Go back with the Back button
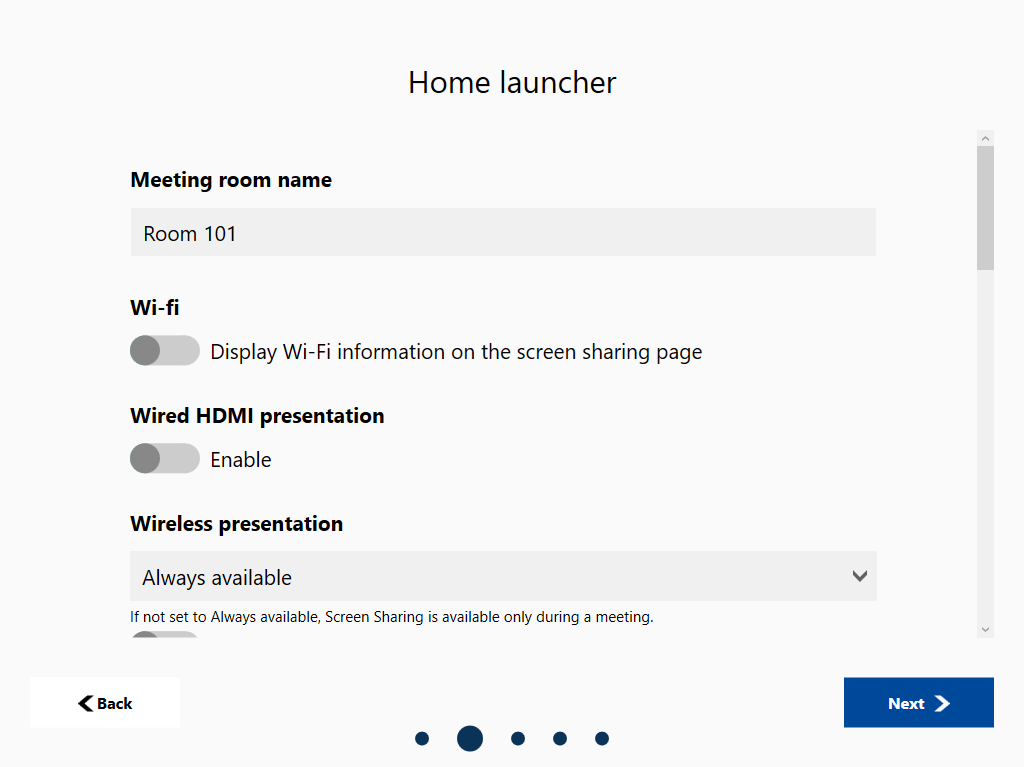1024x767 pixels. click(105, 703)
